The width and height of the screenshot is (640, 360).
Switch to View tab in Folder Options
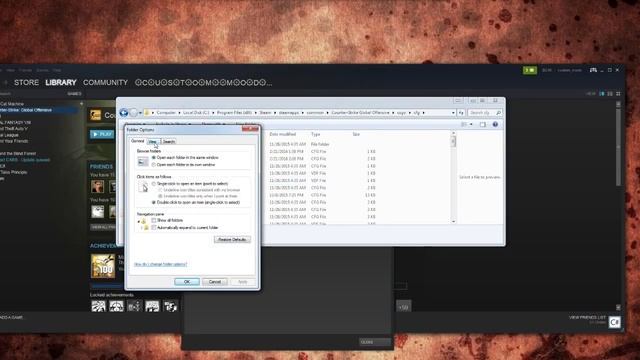coord(153,142)
